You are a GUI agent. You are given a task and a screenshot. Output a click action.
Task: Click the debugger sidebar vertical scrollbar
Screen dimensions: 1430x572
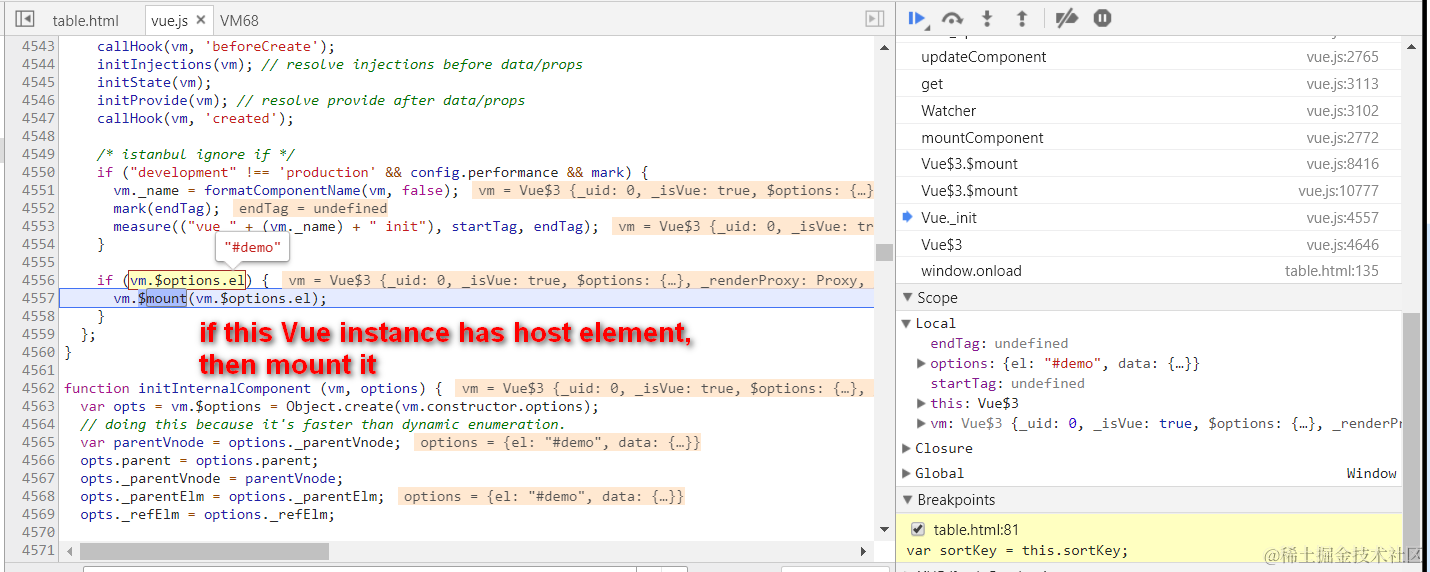click(1410, 425)
